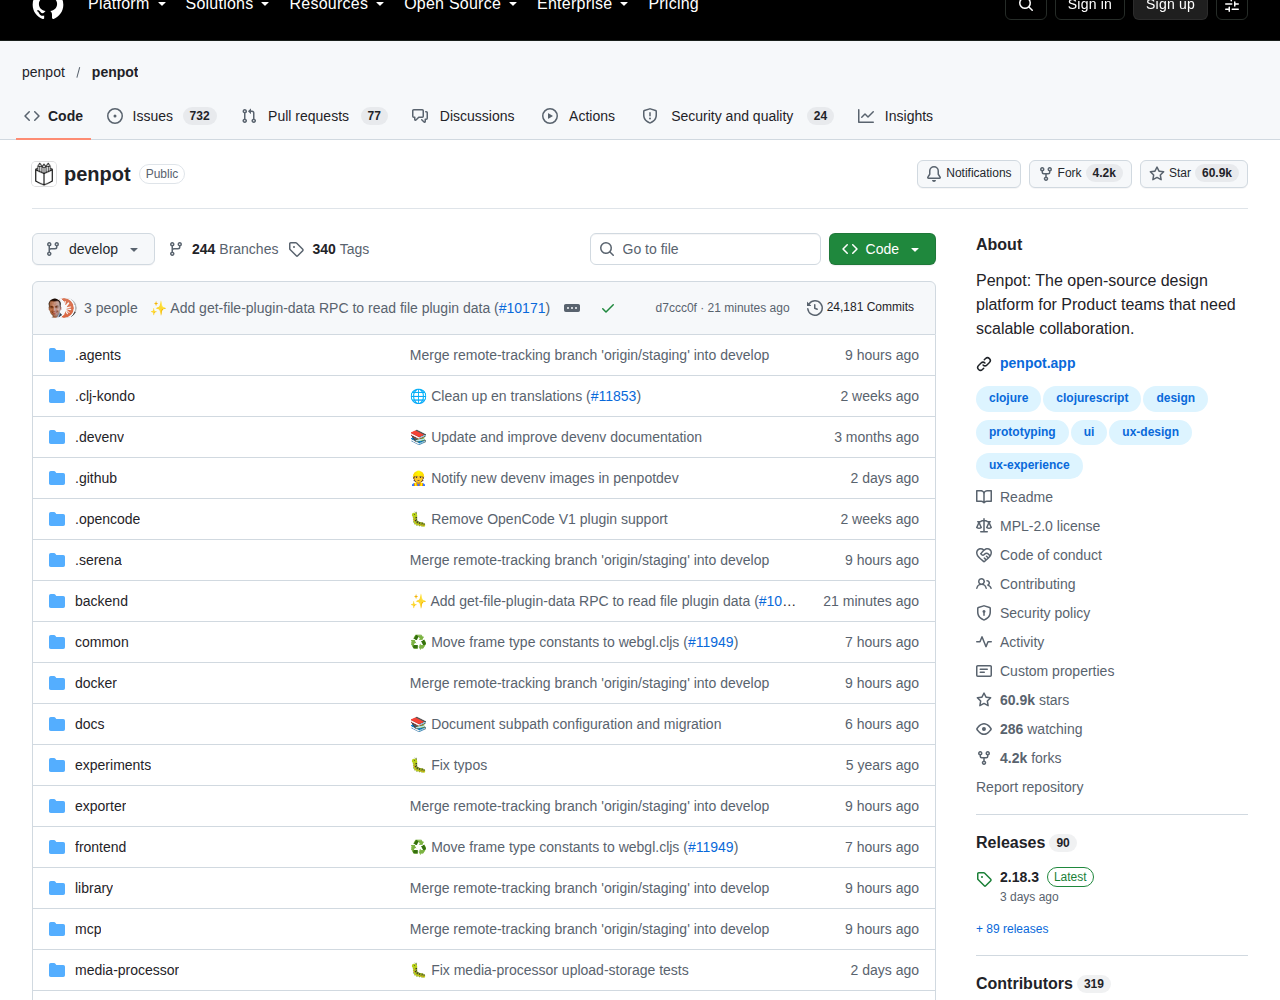The height and width of the screenshot is (1000, 1280).
Task: Open the + 89 releases link
Action: (1012, 929)
